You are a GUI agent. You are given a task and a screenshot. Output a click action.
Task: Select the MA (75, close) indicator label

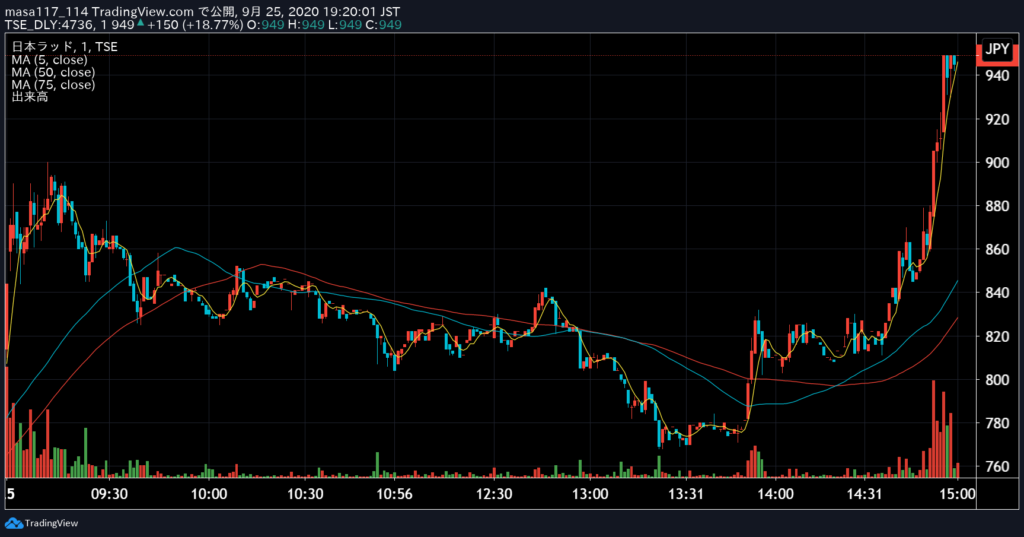(x=53, y=84)
